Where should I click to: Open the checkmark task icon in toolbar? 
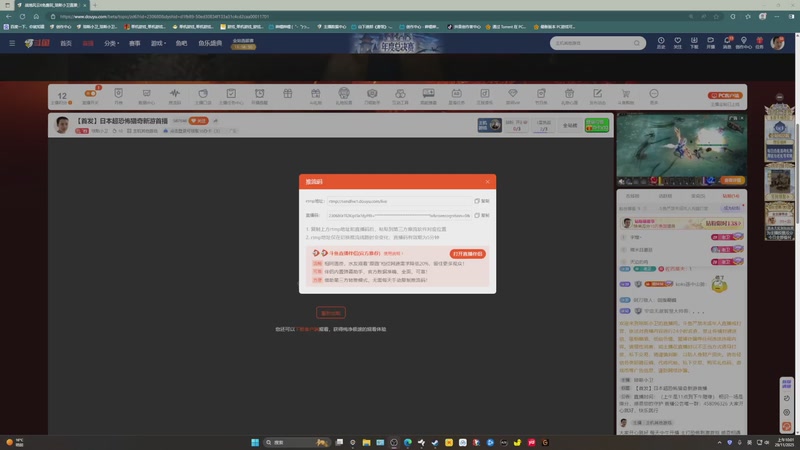tap(231, 93)
